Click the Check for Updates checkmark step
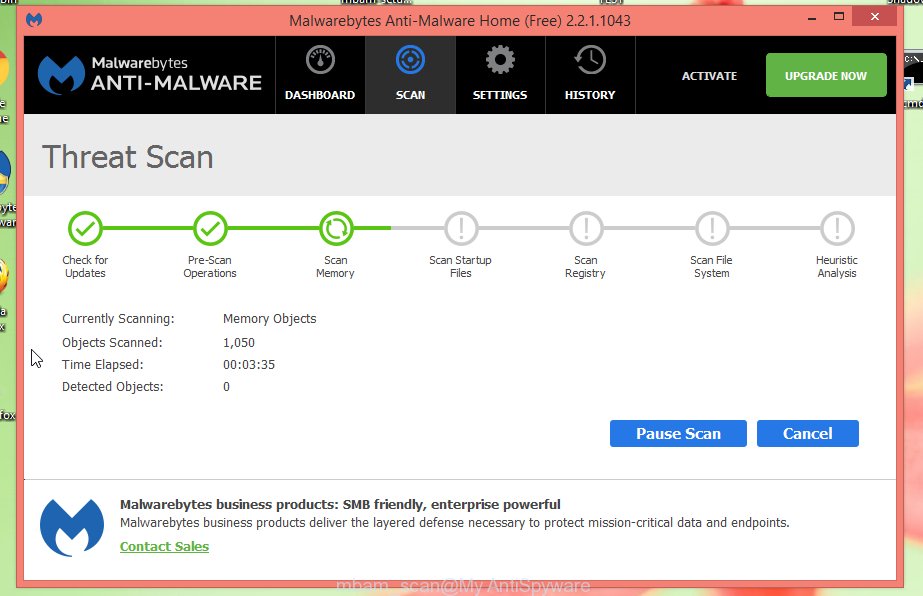The height and width of the screenshot is (596, 923). click(x=85, y=229)
